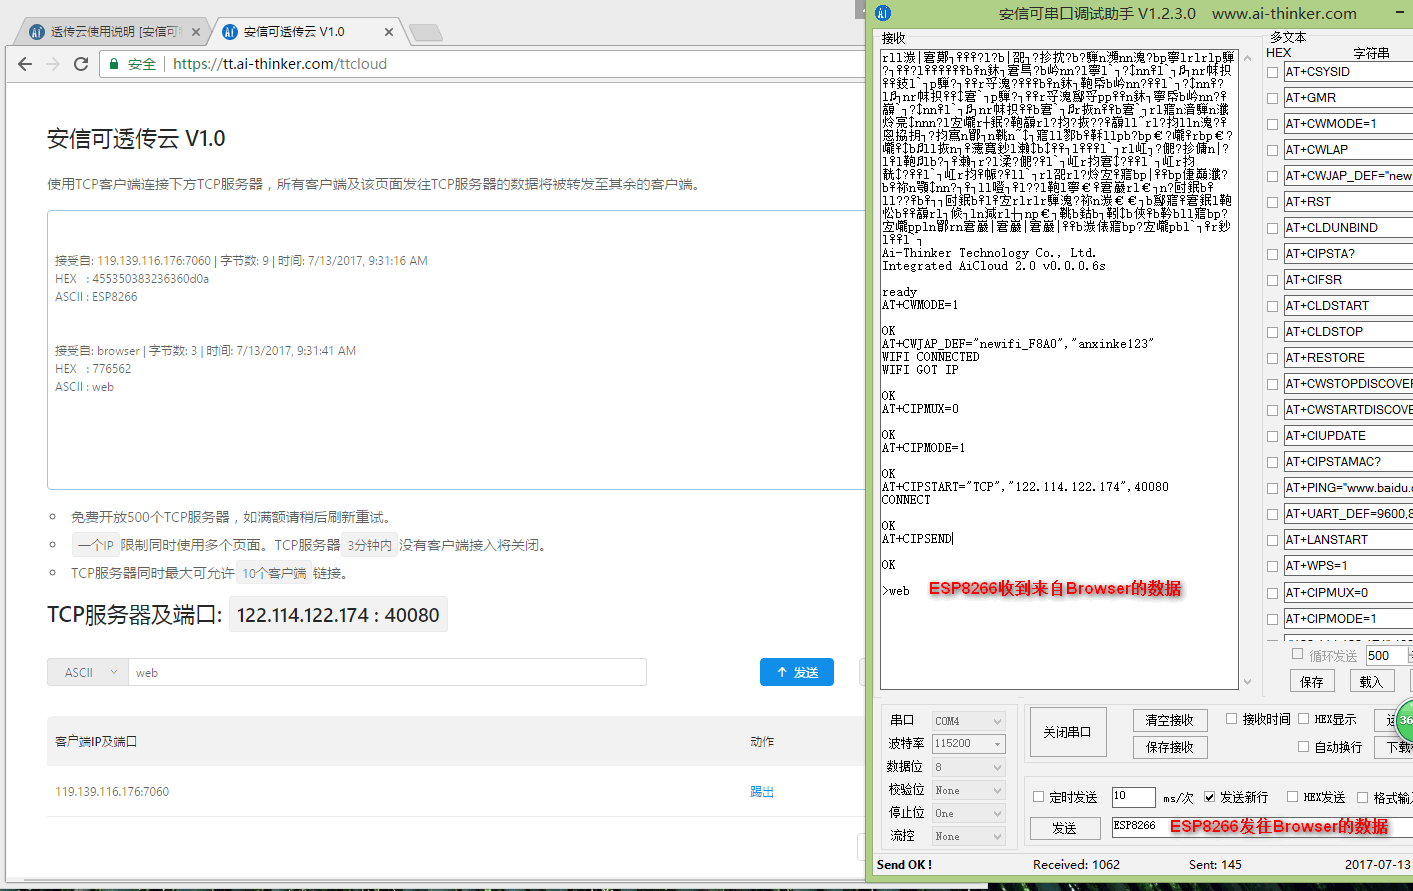Click the AT+CIPSTA? command field
The image size is (1413, 891).
pyautogui.click(x=1348, y=254)
